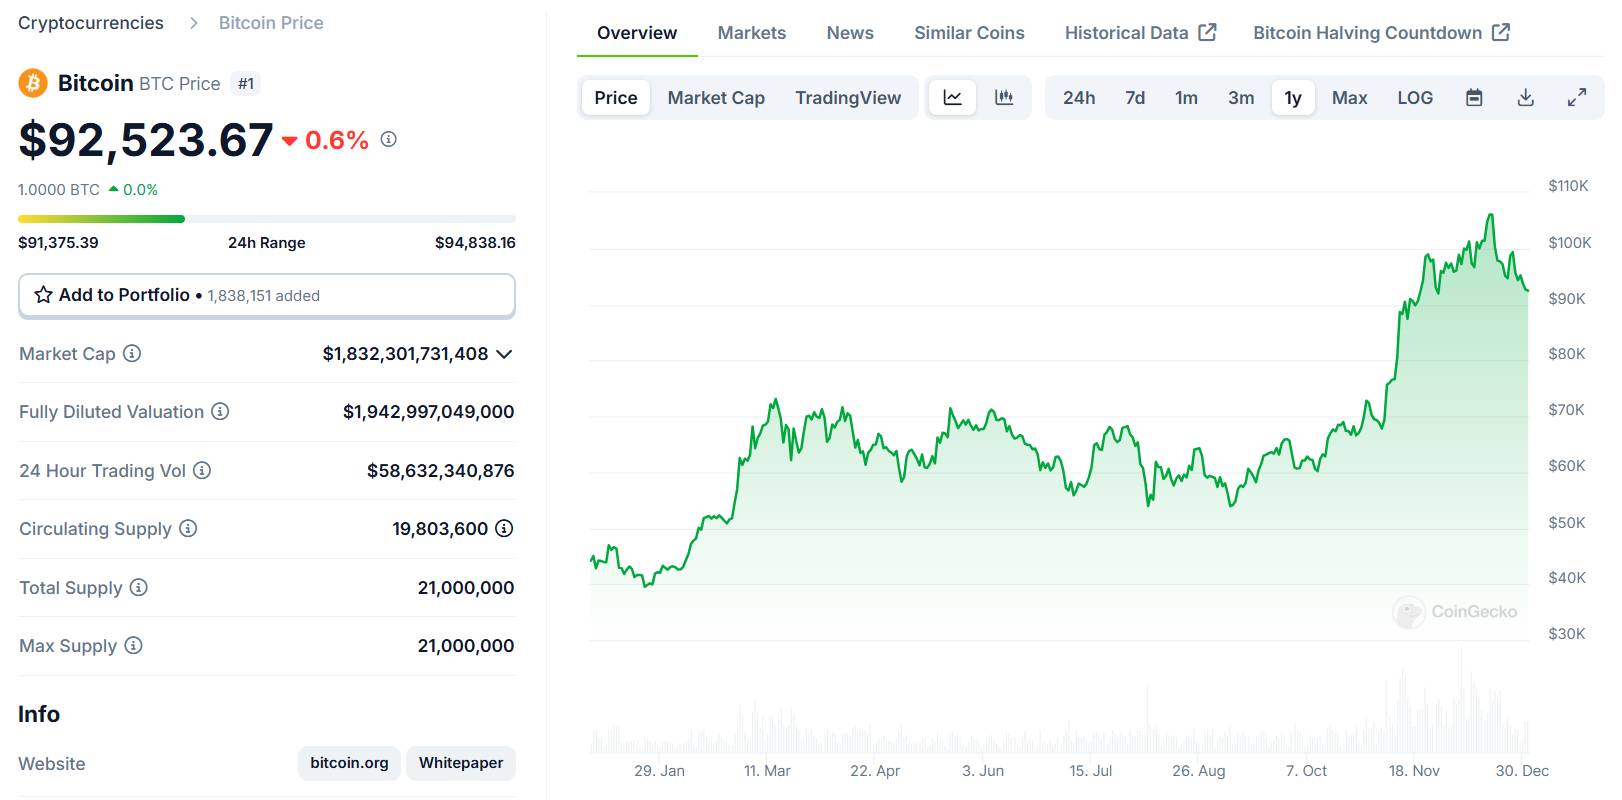Click the breadcrumb chevron separator

click(x=193, y=23)
